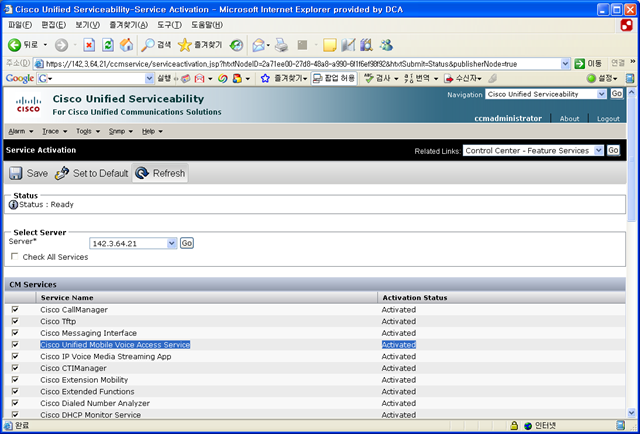640x434 pixels.
Task: Toggle the Google popup blocker button
Action: pyautogui.click(x=334, y=78)
